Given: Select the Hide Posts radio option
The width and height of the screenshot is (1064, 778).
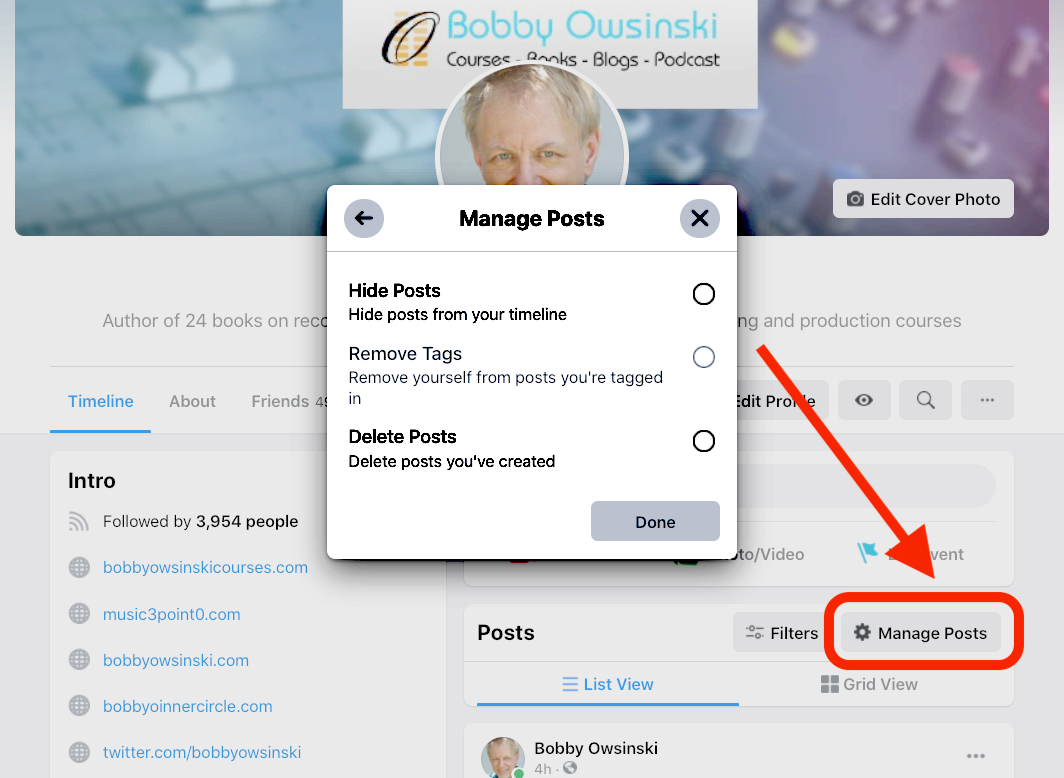Looking at the screenshot, I should 704,294.
